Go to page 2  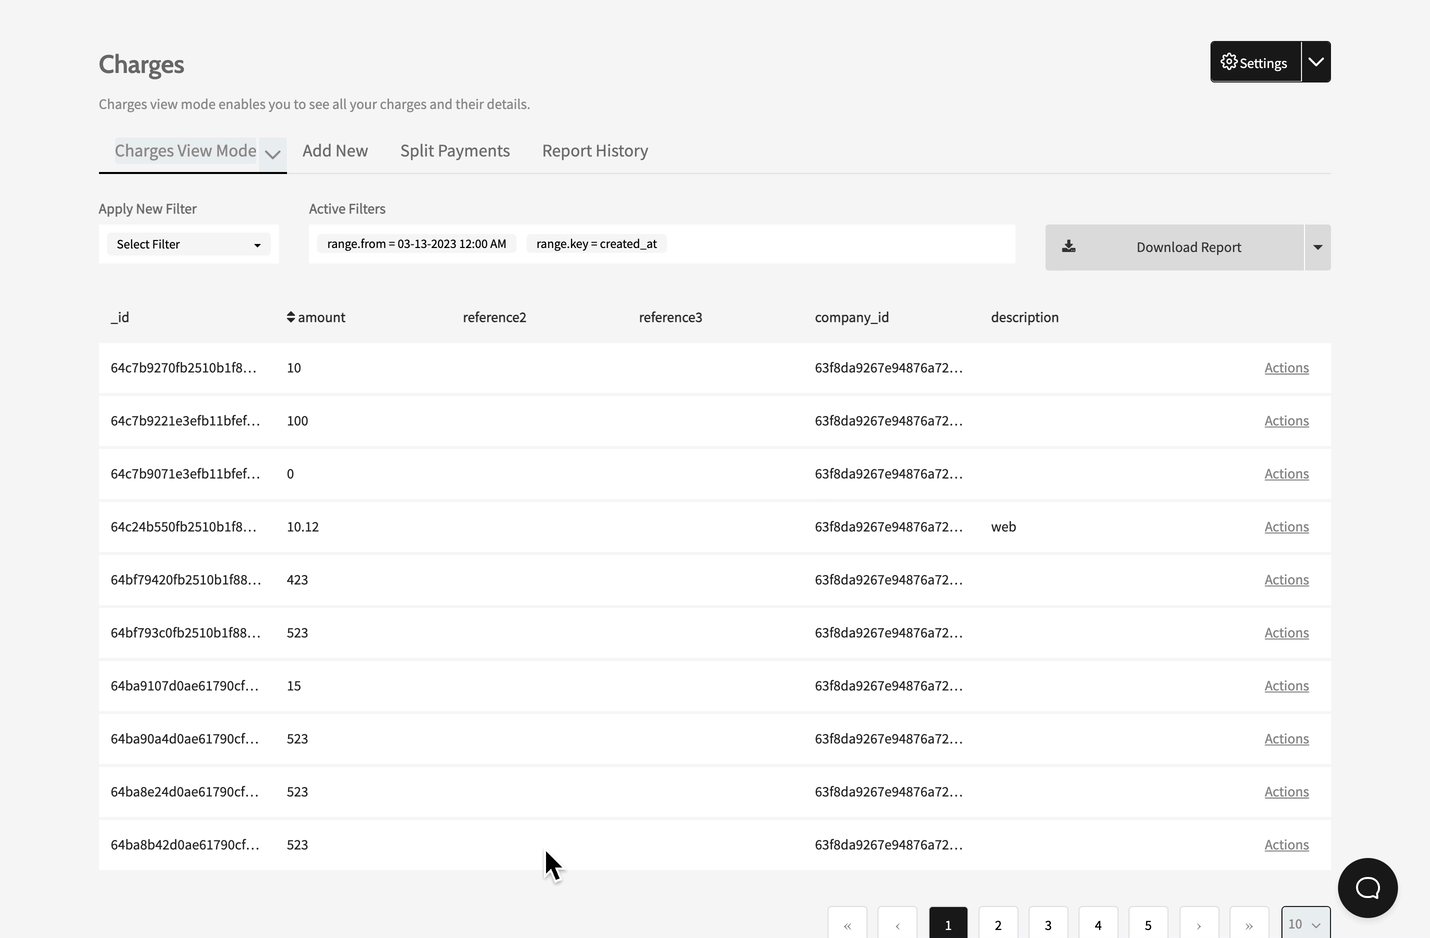click(x=998, y=925)
